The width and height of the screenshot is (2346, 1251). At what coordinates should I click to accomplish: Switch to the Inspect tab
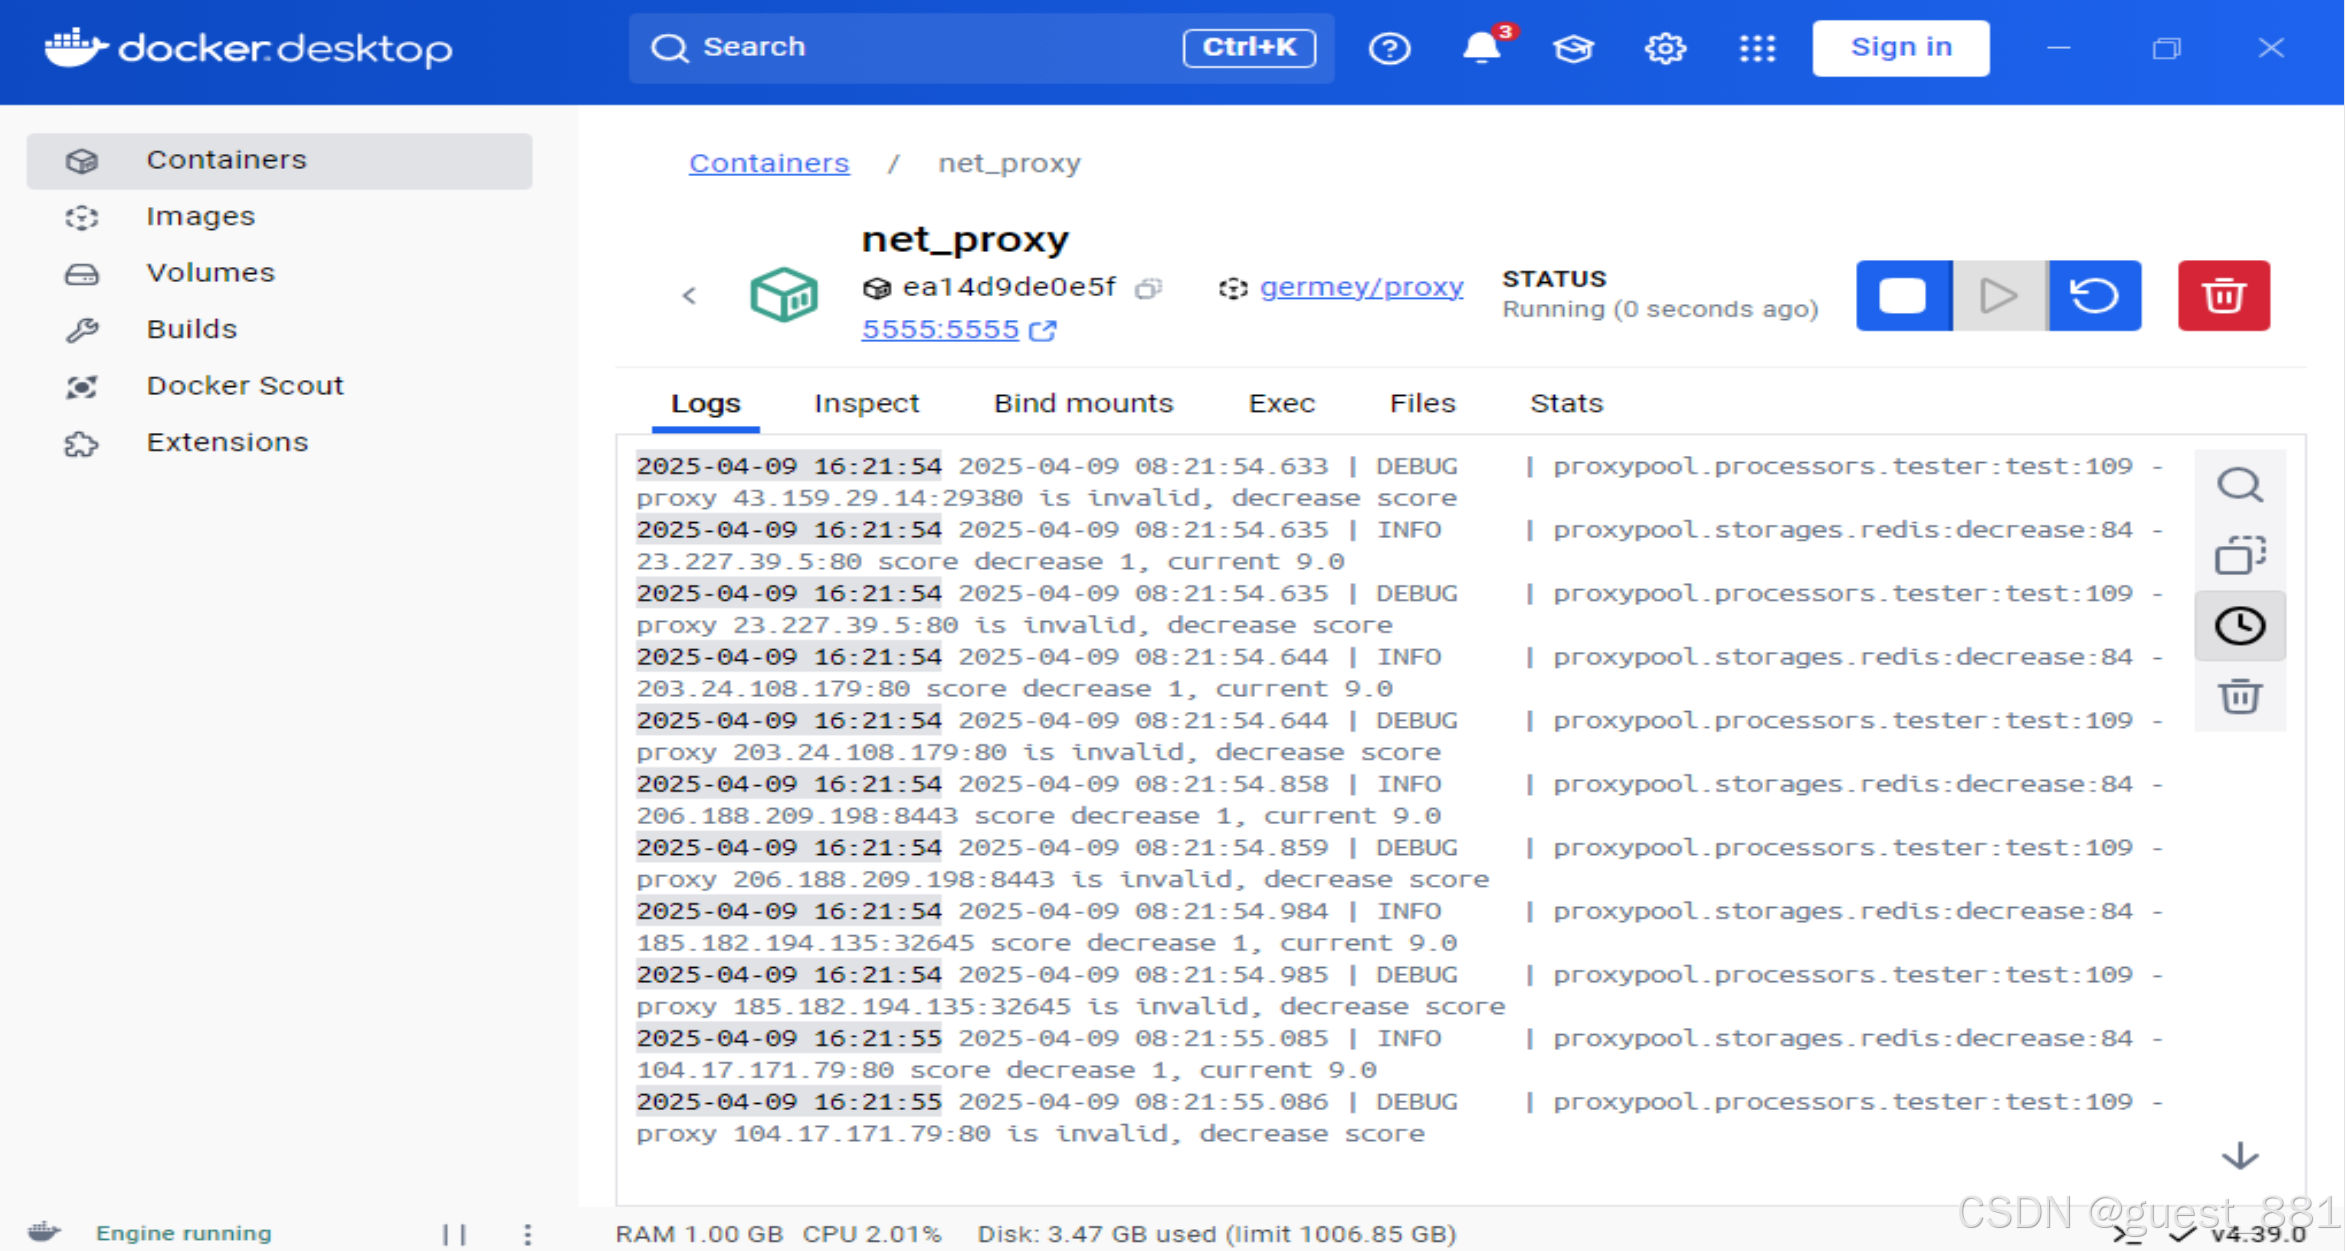click(x=866, y=404)
